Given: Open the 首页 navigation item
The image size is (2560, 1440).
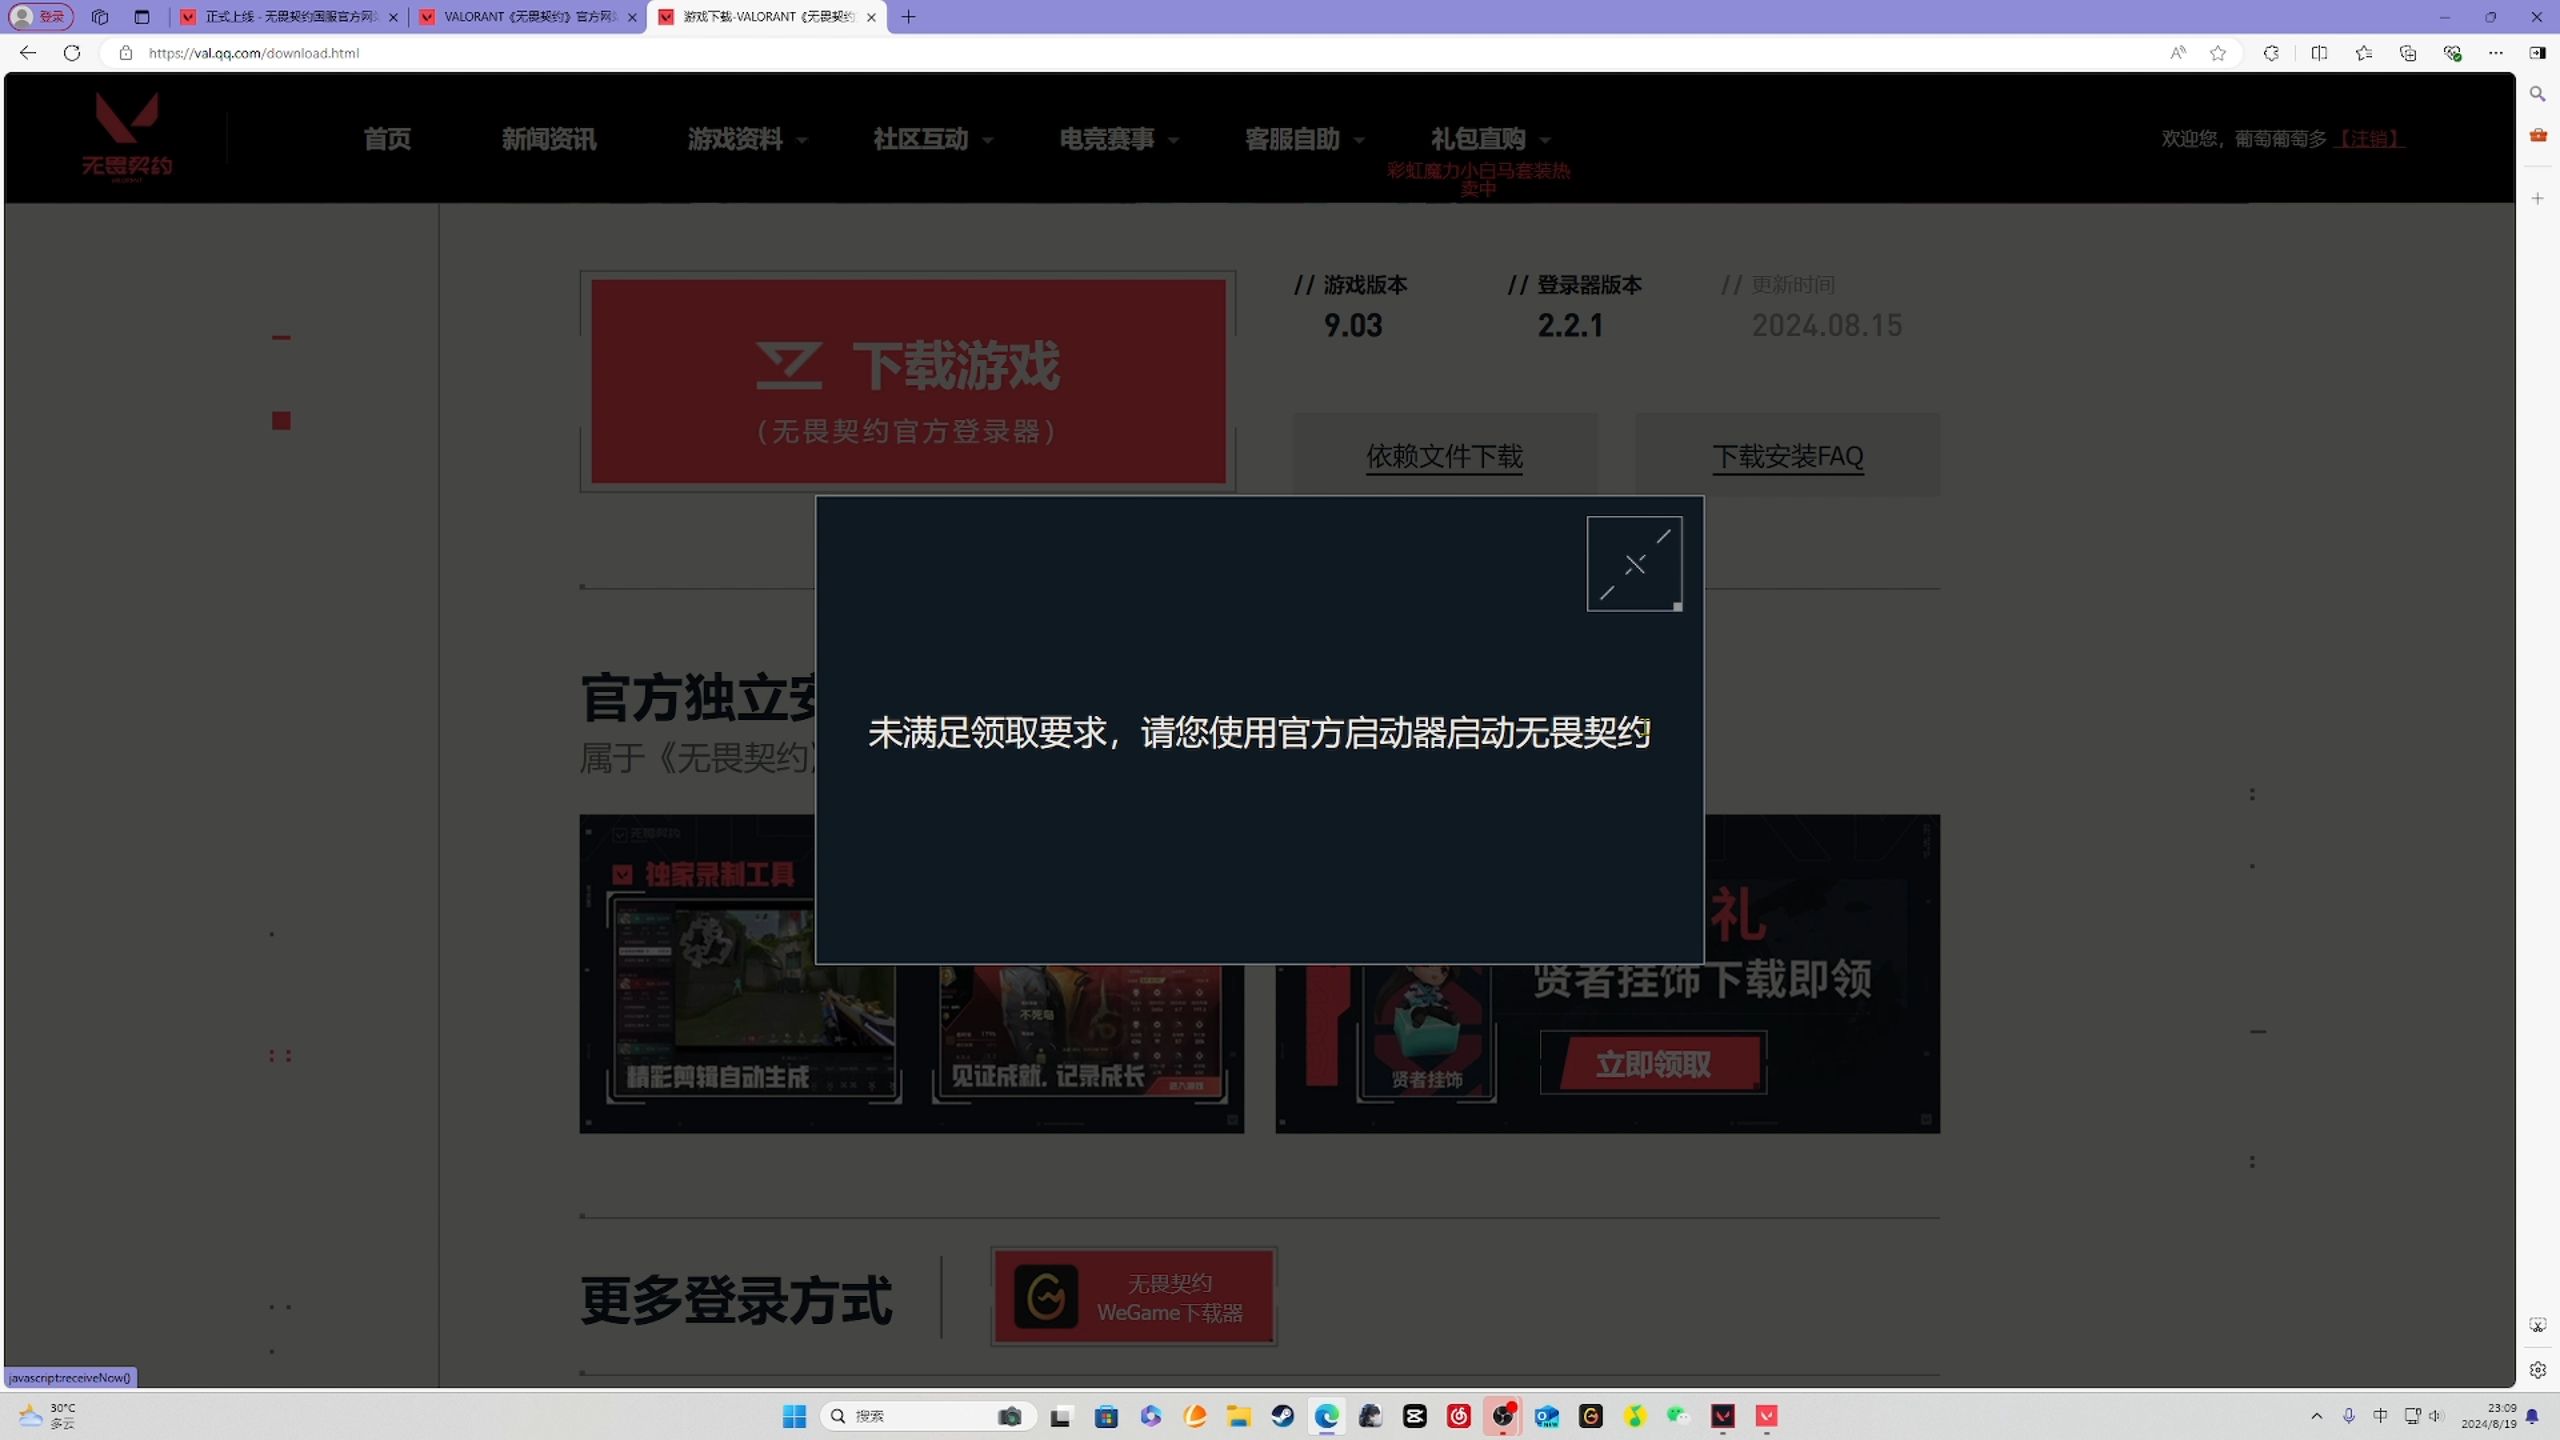Looking at the screenshot, I should 387,138.
